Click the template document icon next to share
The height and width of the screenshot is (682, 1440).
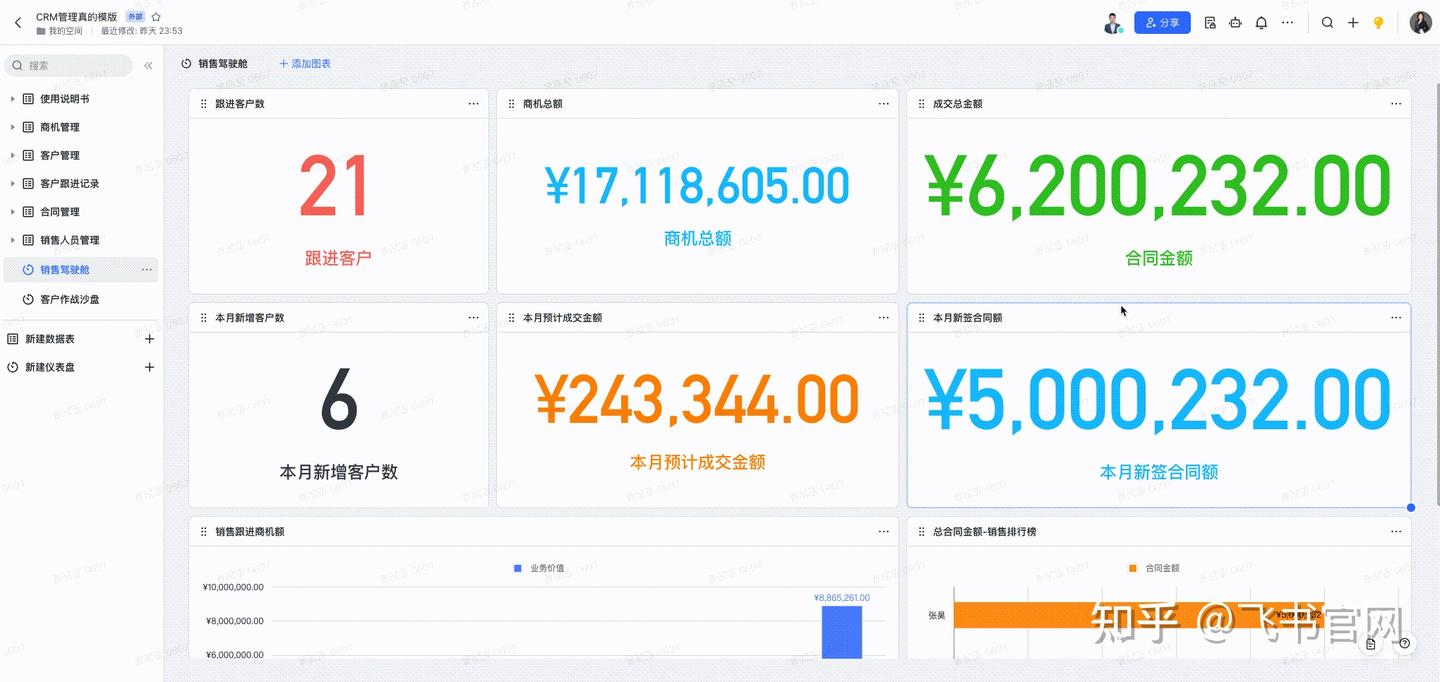pos(1209,21)
